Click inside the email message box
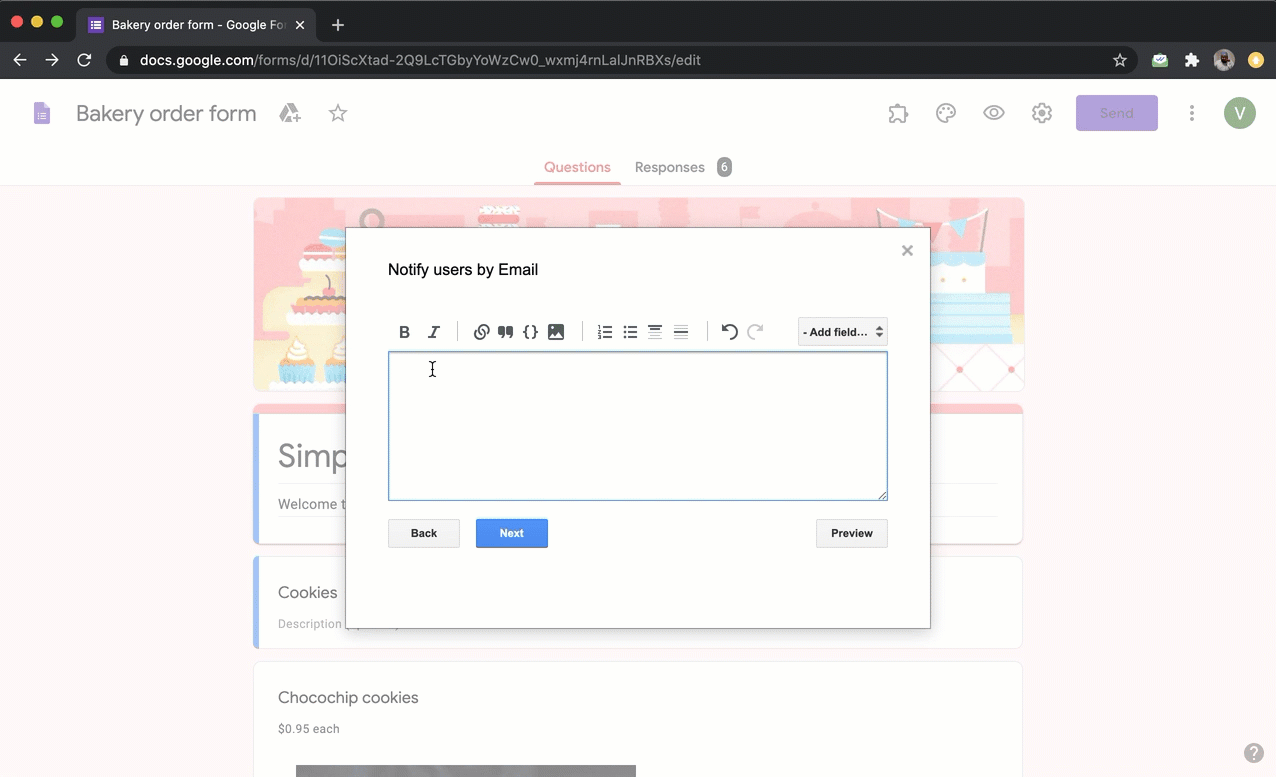1276x777 pixels. (637, 426)
